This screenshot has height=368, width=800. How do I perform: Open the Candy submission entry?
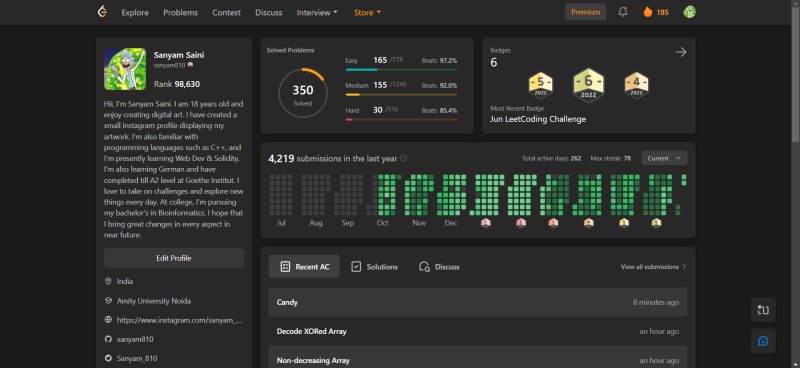[x=478, y=302]
